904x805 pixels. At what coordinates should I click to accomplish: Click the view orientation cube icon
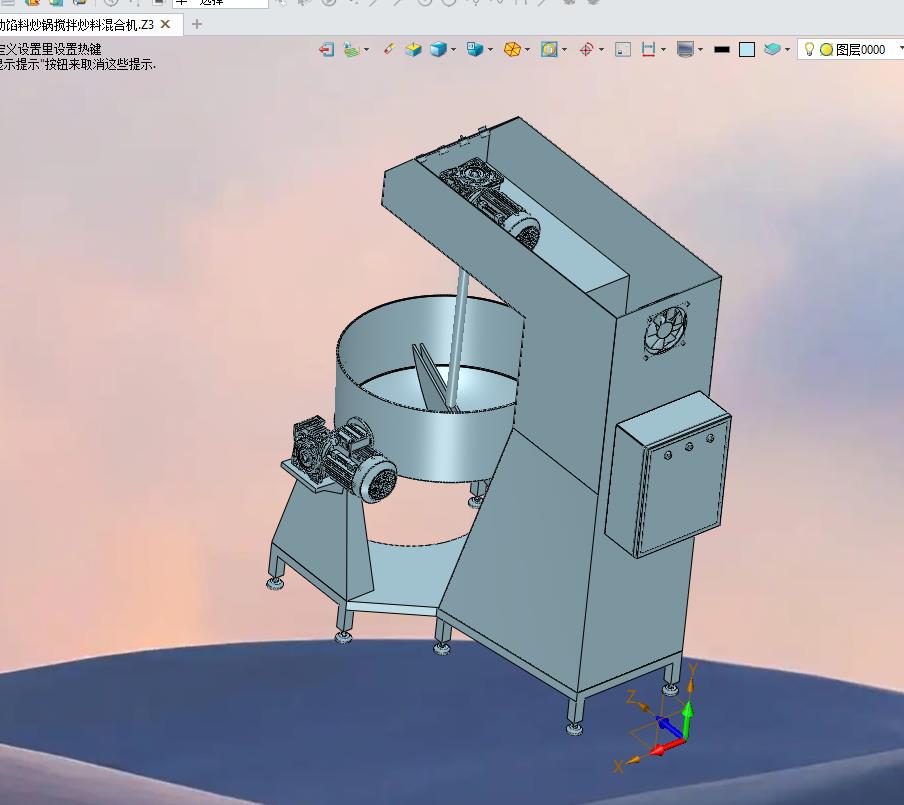[475, 50]
